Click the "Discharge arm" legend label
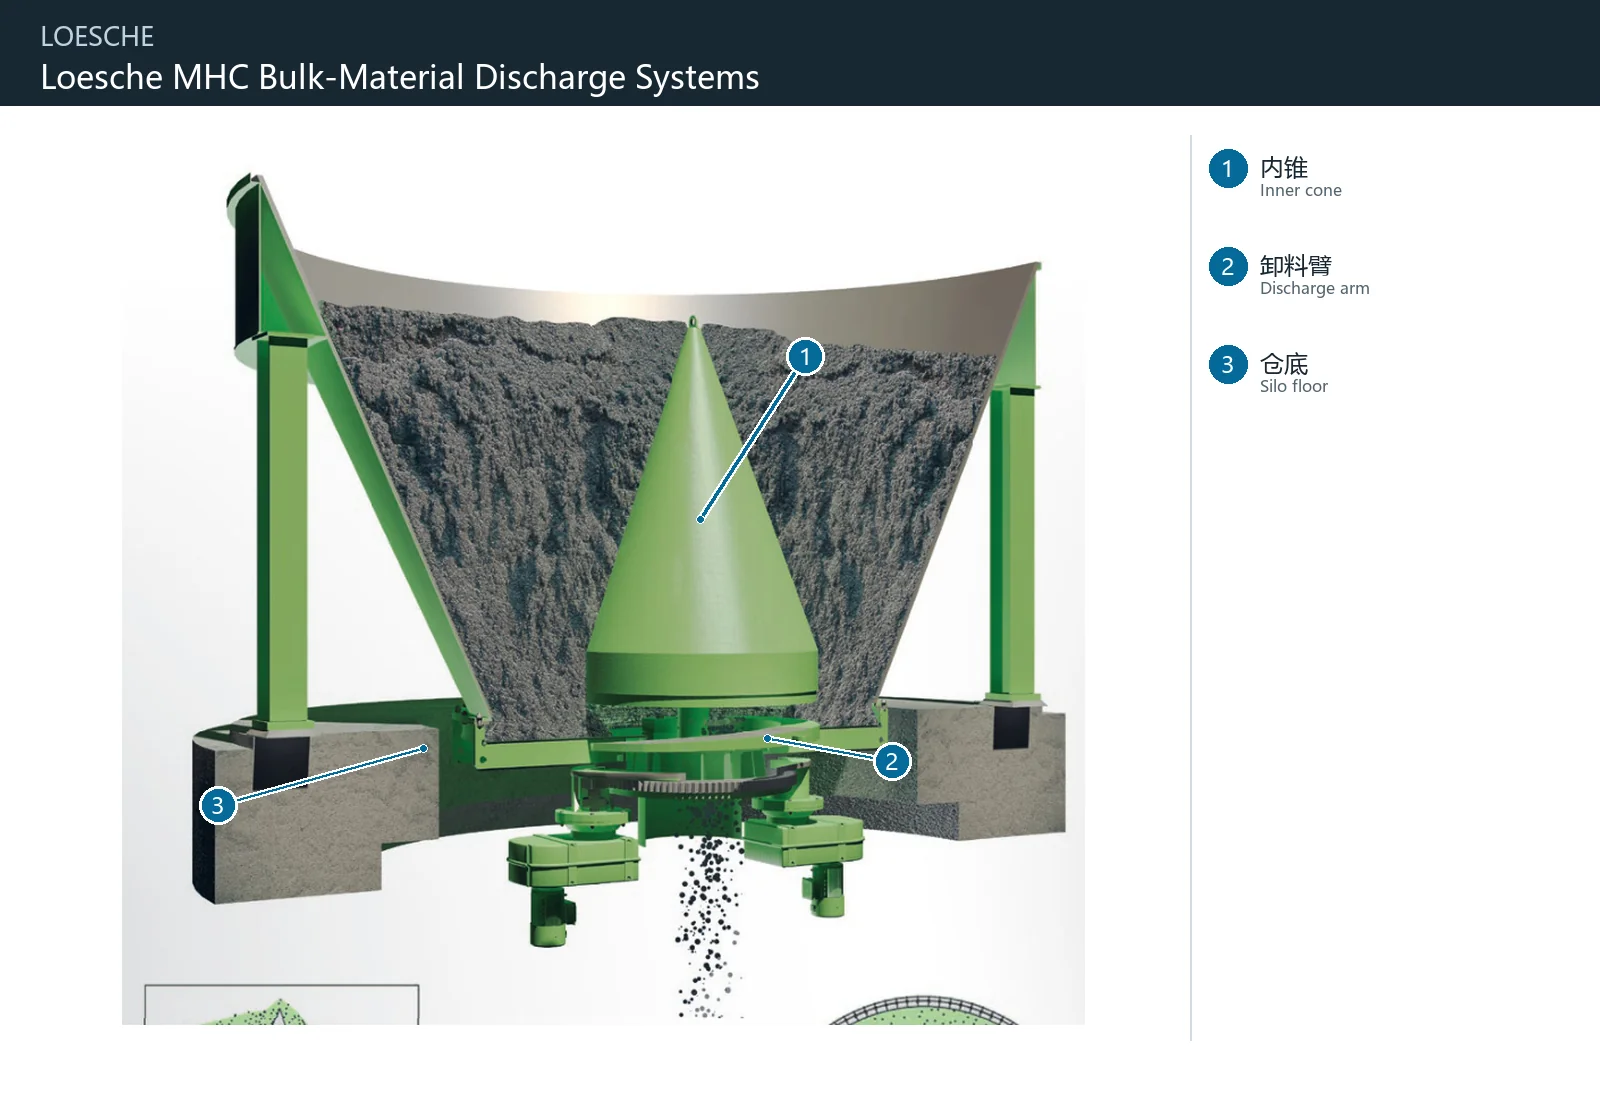The width and height of the screenshot is (1600, 1100). [1315, 289]
